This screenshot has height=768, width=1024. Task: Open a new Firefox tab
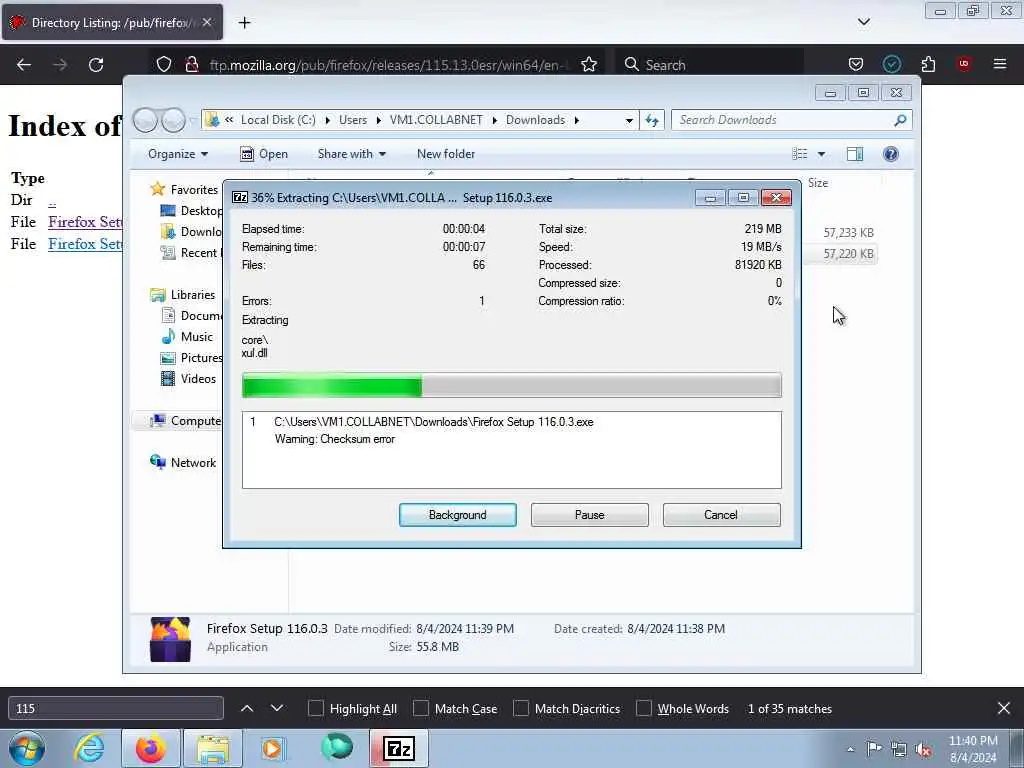click(x=244, y=23)
